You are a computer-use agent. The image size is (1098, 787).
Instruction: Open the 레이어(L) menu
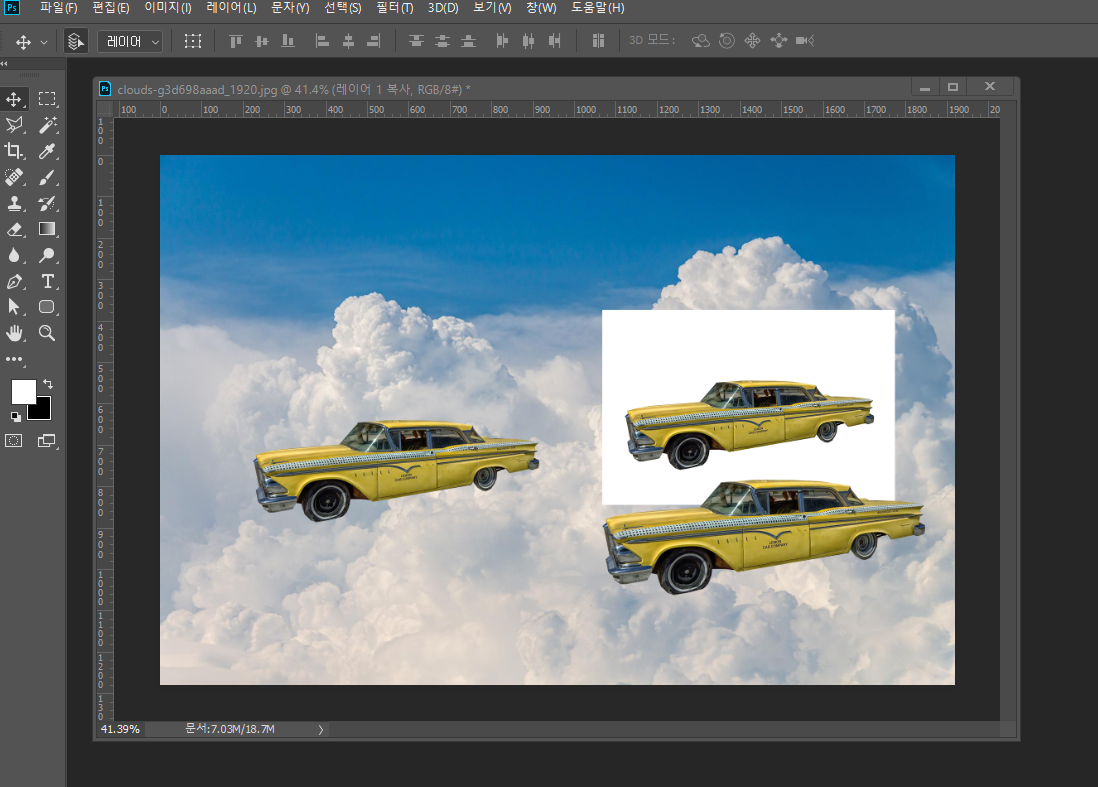click(232, 8)
